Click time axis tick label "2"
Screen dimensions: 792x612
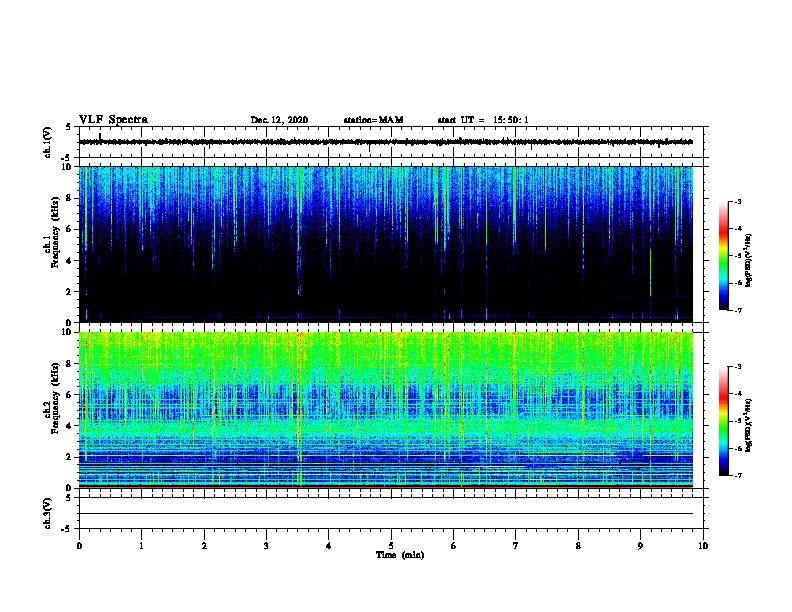(x=204, y=546)
